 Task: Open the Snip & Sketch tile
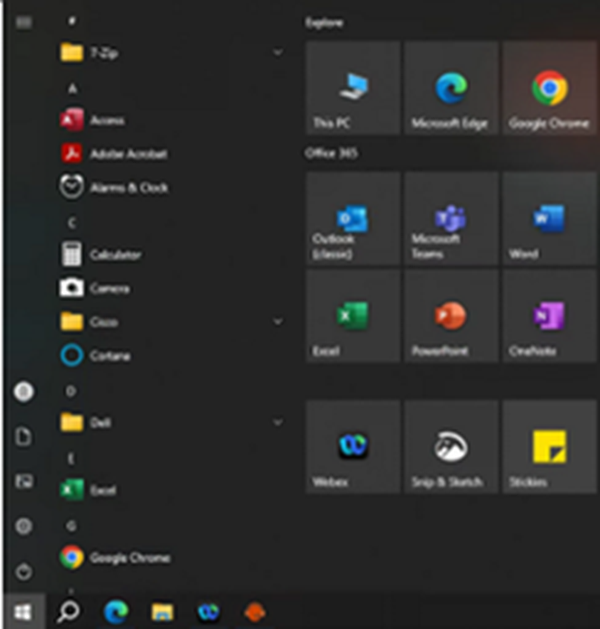point(451,446)
